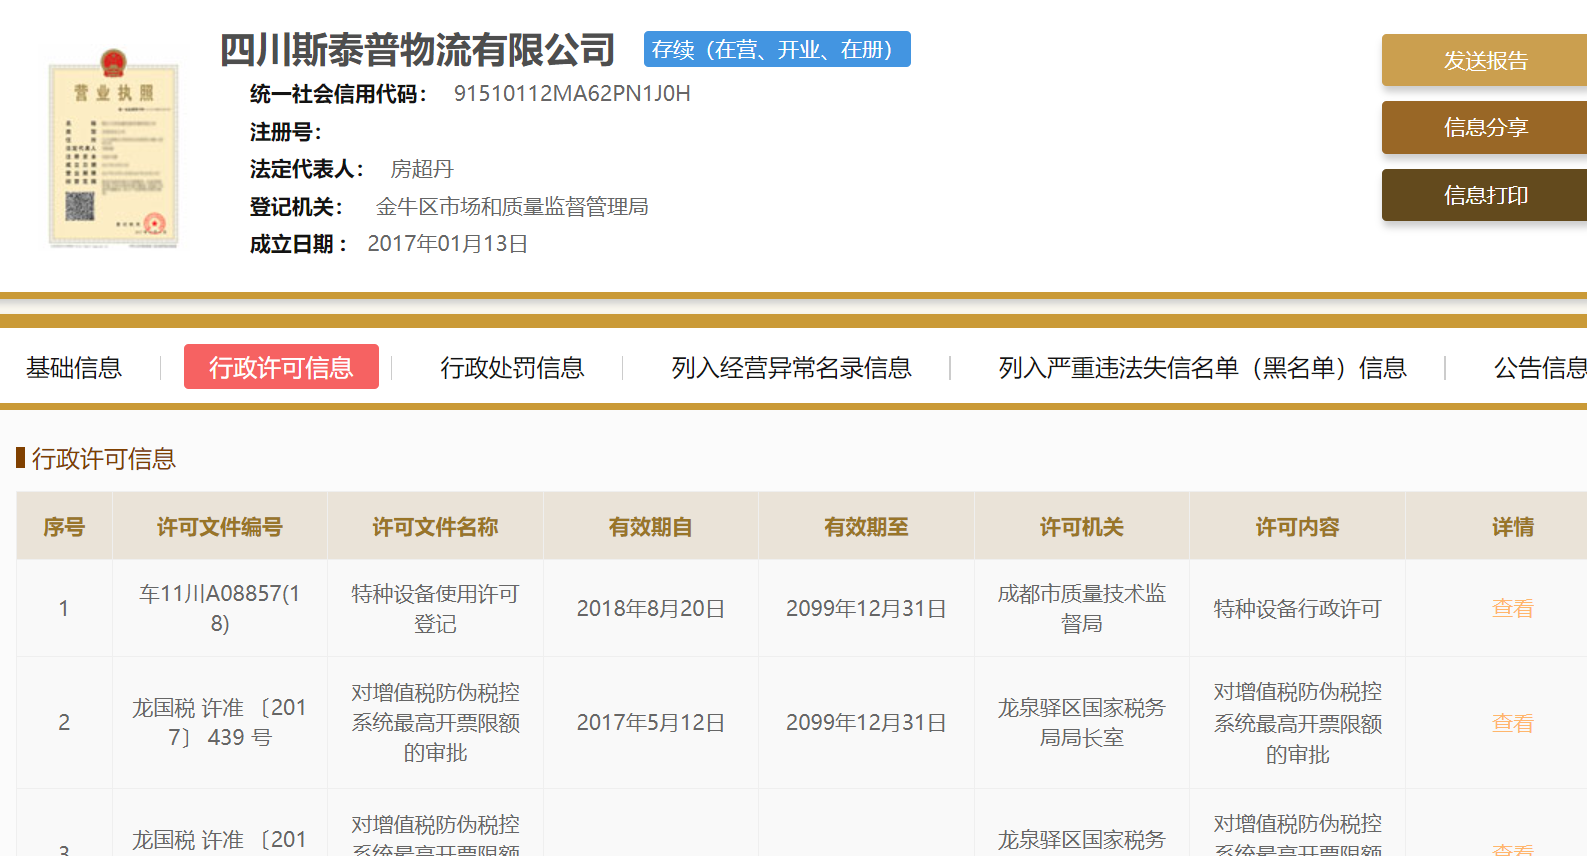Click registration authority 金牛区市场和质量监督管理局

pyautogui.click(x=512, y=207)
